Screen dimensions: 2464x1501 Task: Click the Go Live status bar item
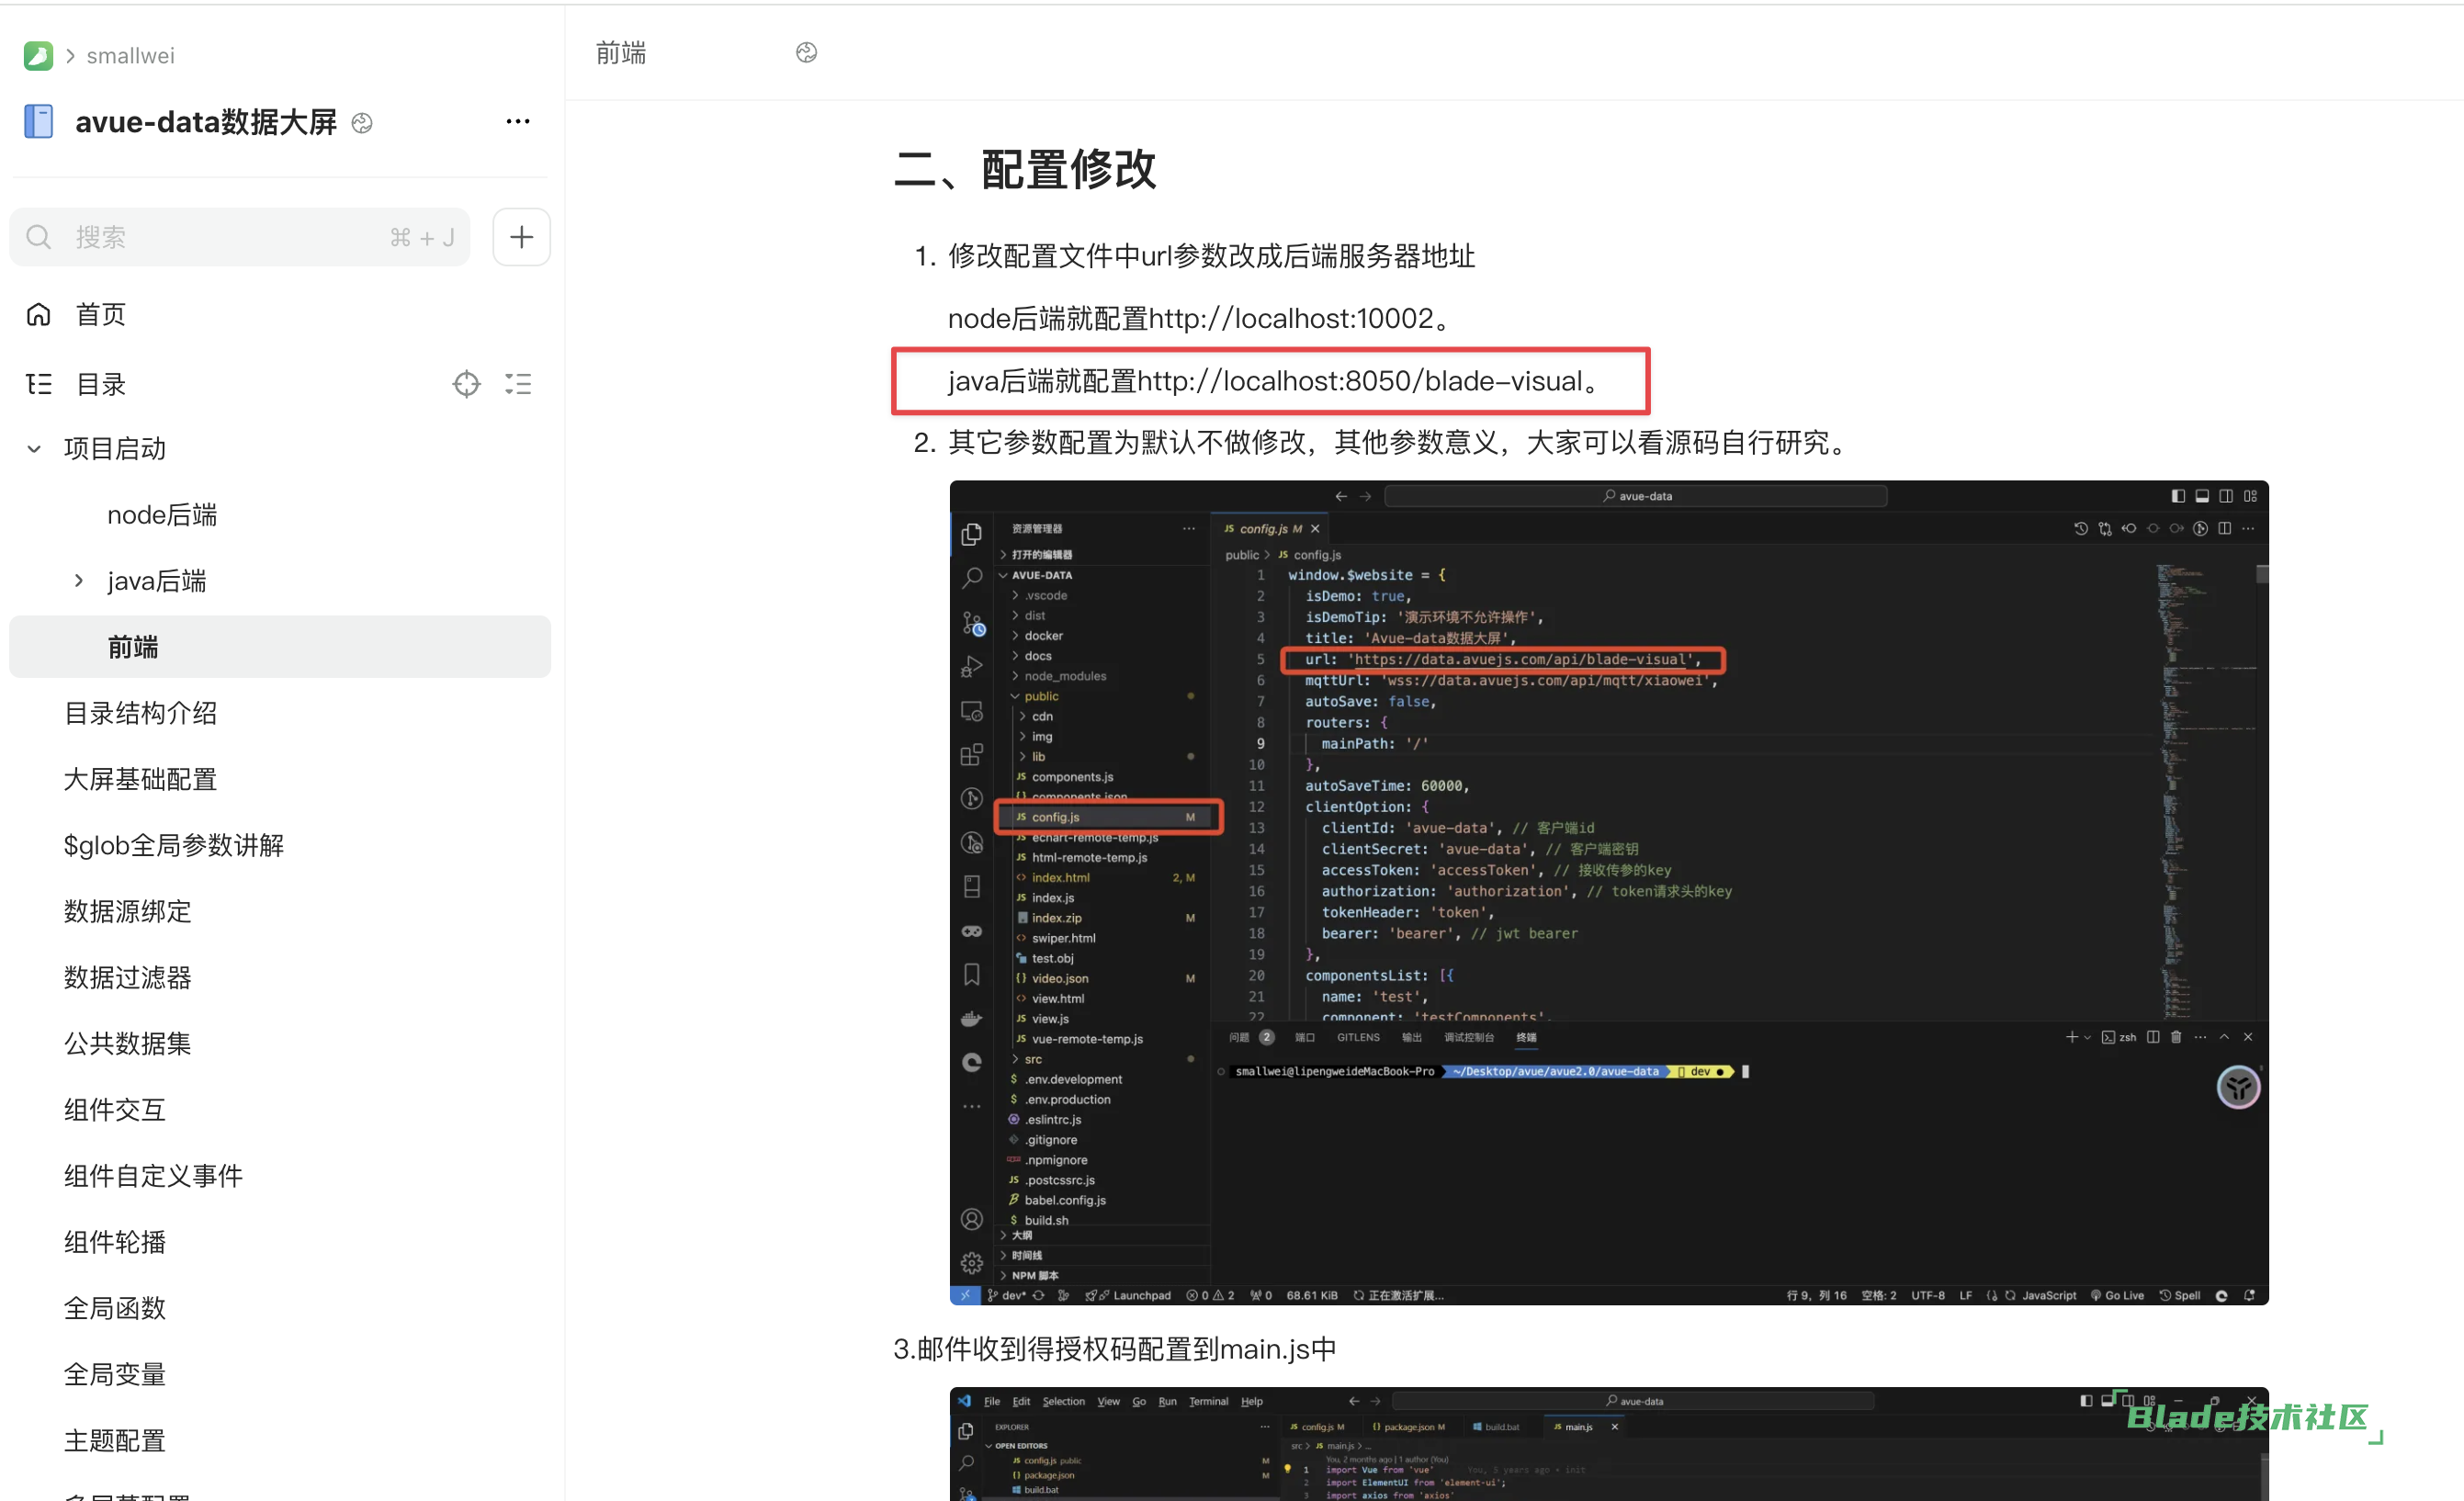pos(2117,1295)
